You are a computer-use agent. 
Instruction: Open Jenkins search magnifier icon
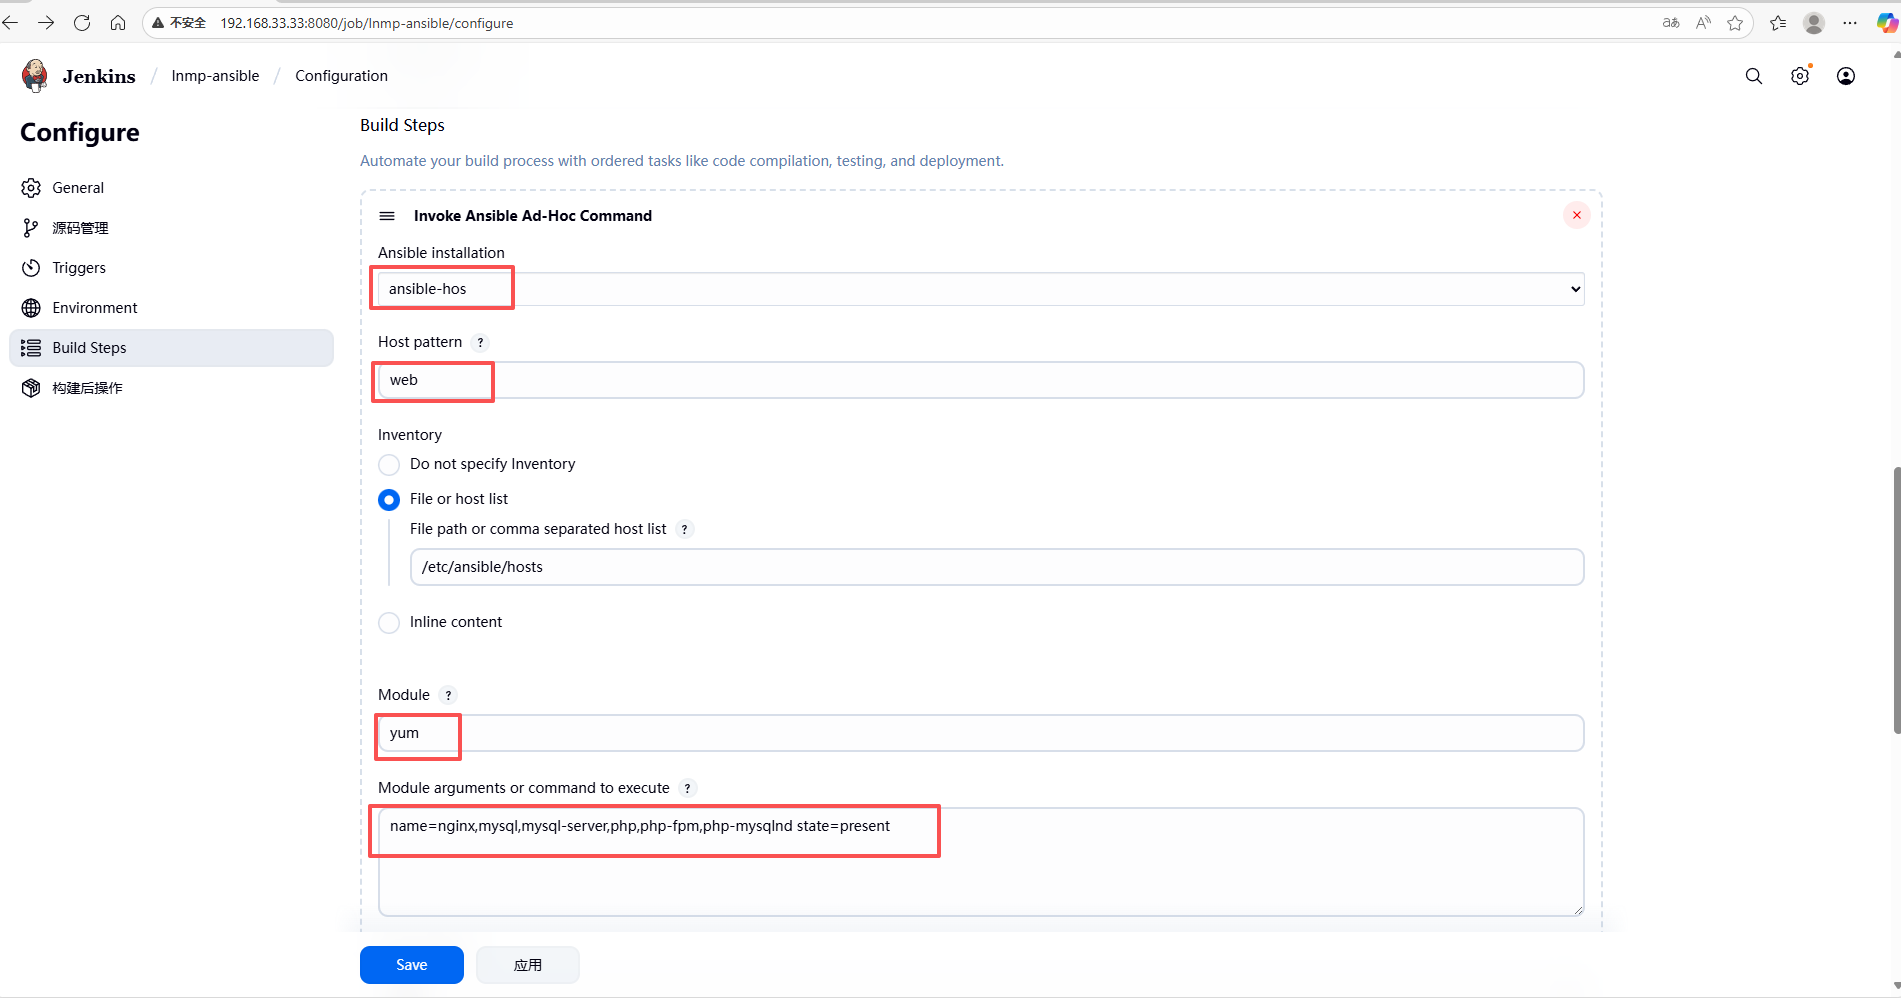point(1754,76)
